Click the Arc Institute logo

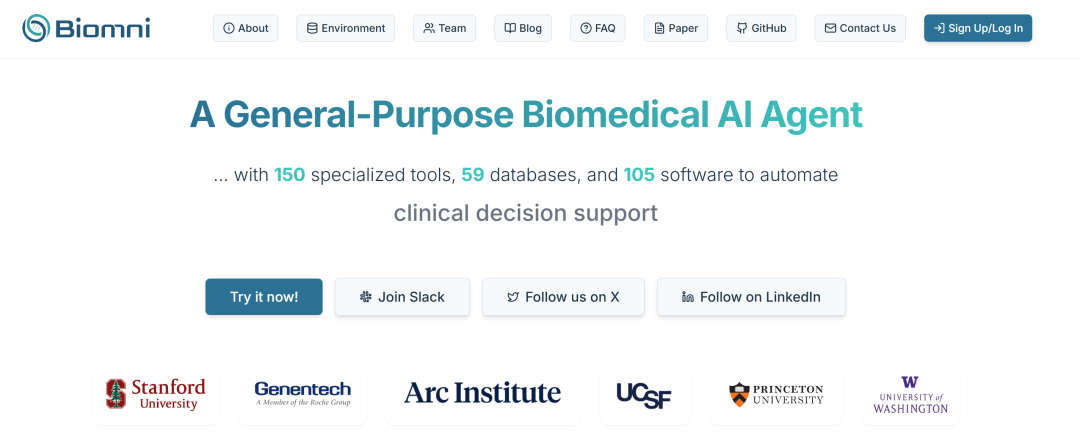pos(482,393)
